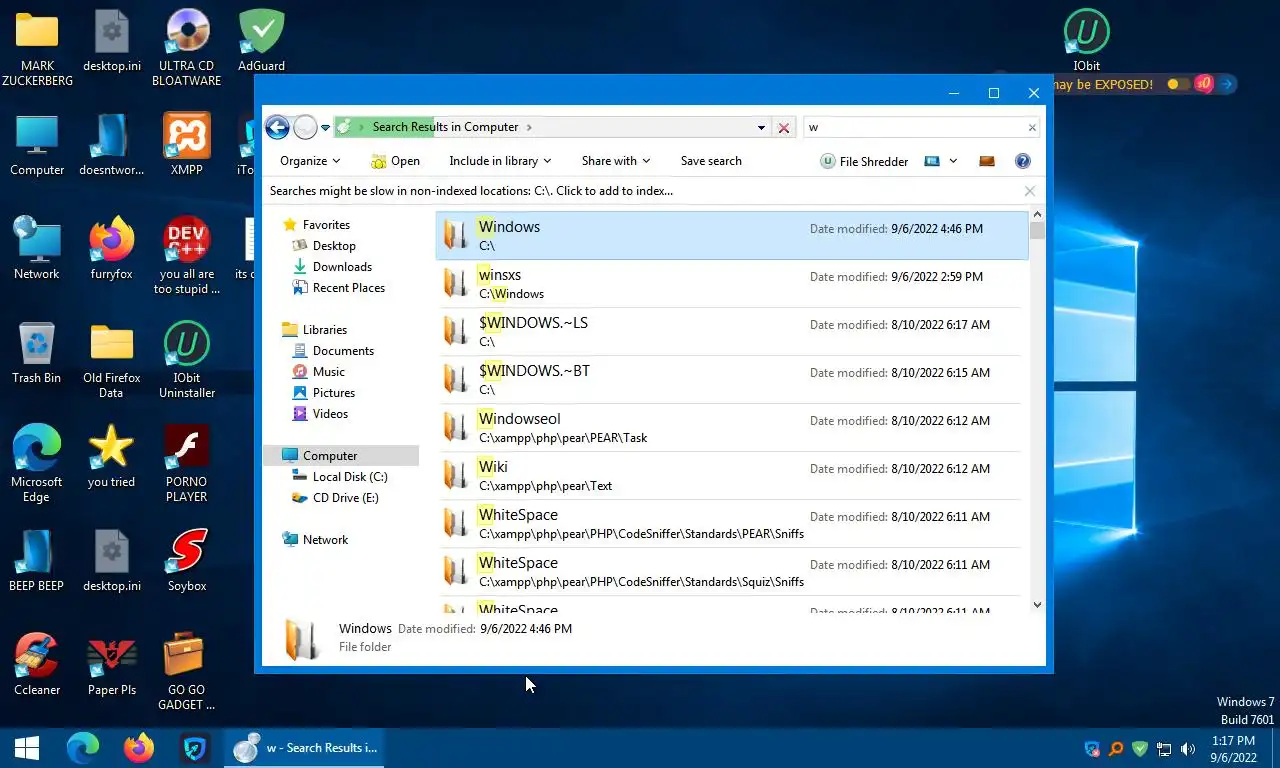Dismiss the non-indexed locations info bar

point(1029,191)
